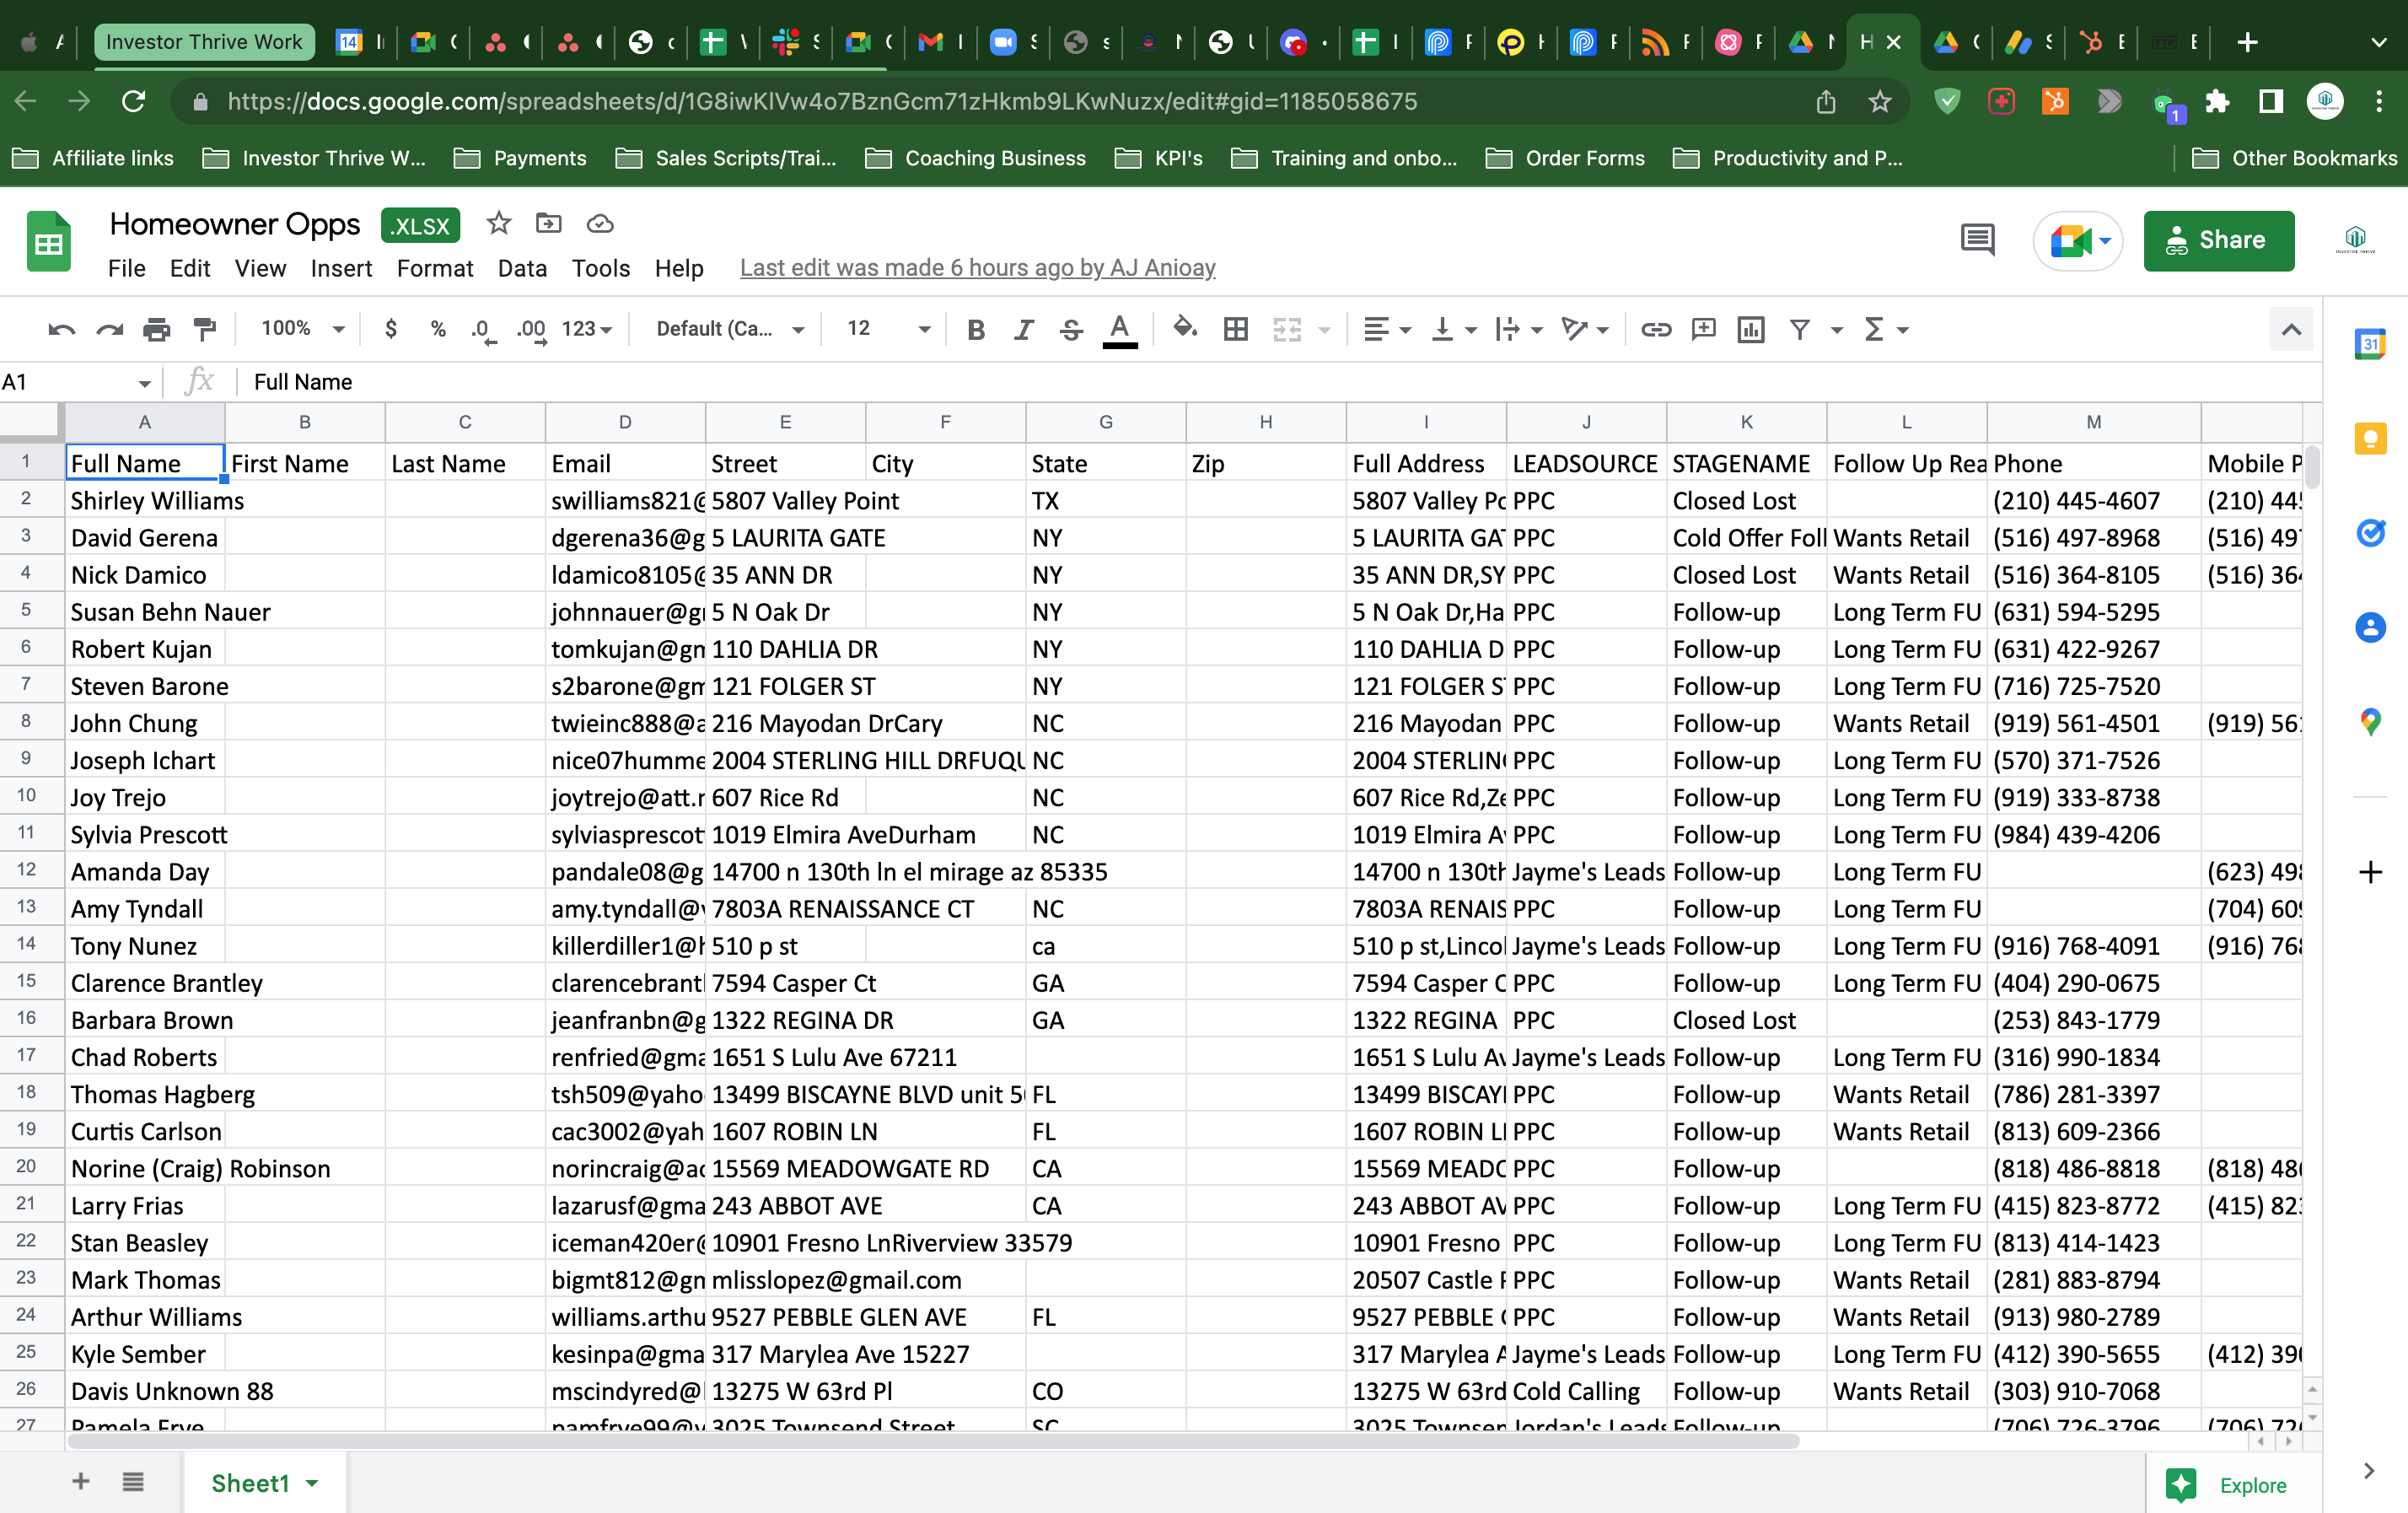Toggle strikethrough formatting

(x=1071, y=329)
